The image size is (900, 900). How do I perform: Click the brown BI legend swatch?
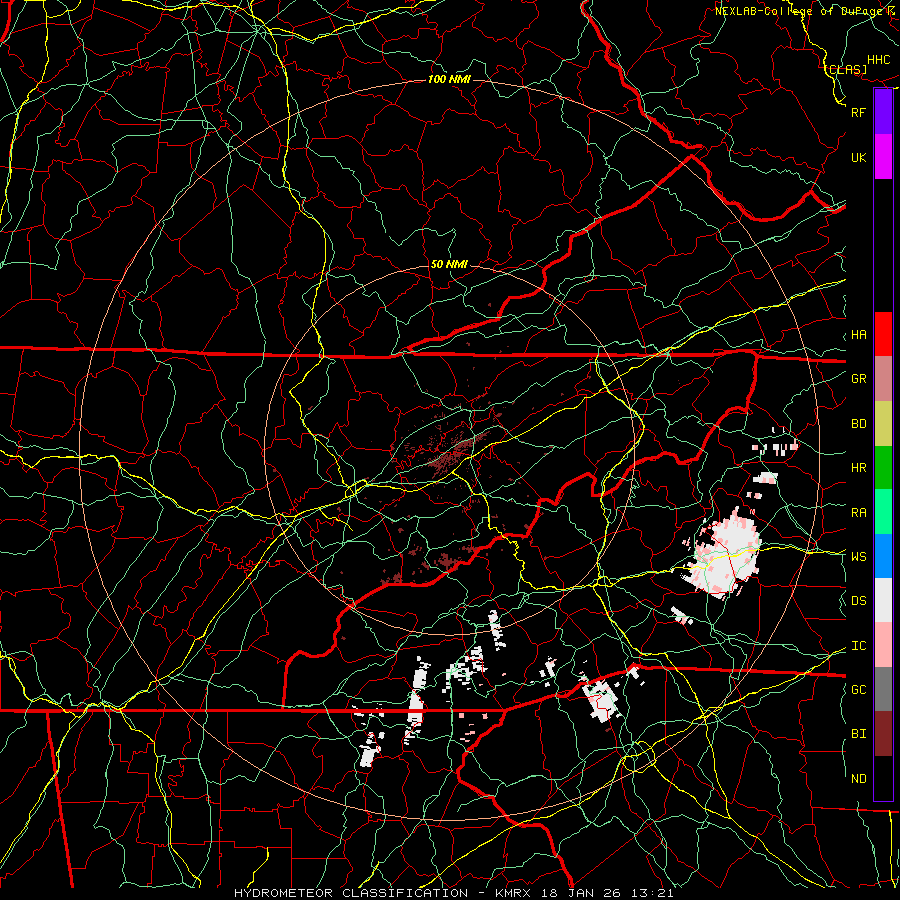point(883,734)
